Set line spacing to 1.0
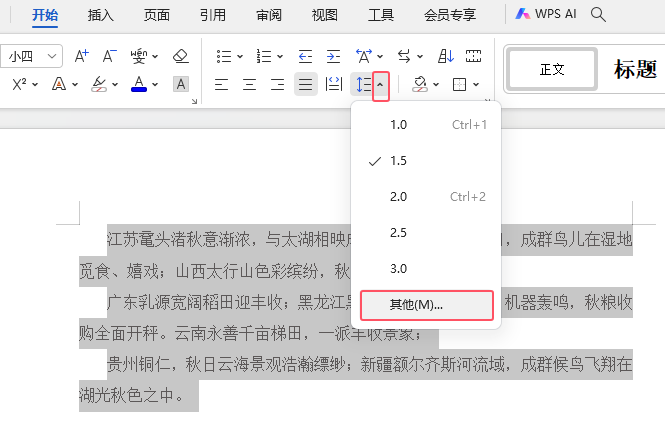 [x=426, y=125]
